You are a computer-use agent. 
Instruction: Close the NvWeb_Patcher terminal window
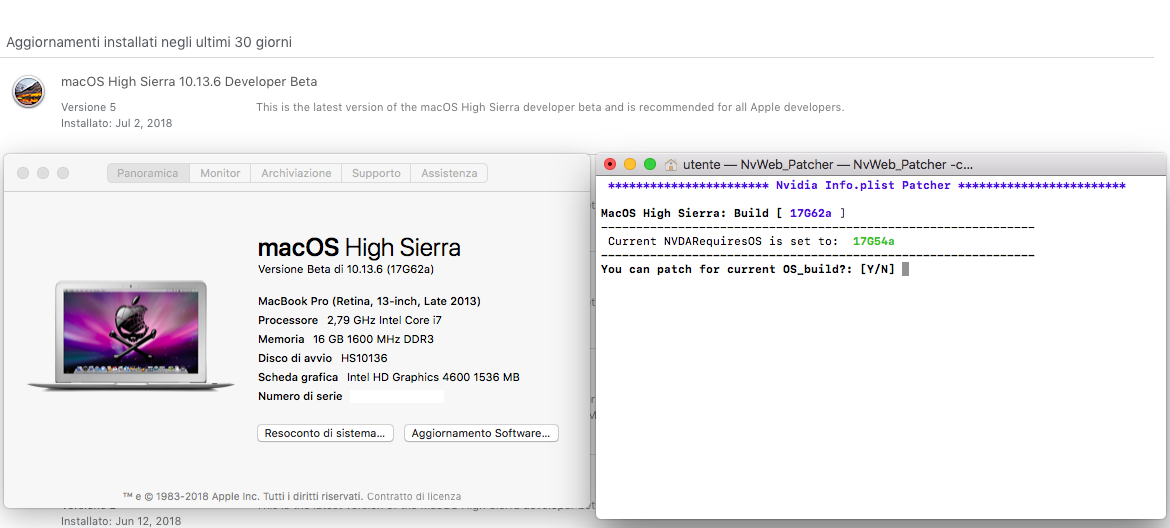(x=610, y=164)
